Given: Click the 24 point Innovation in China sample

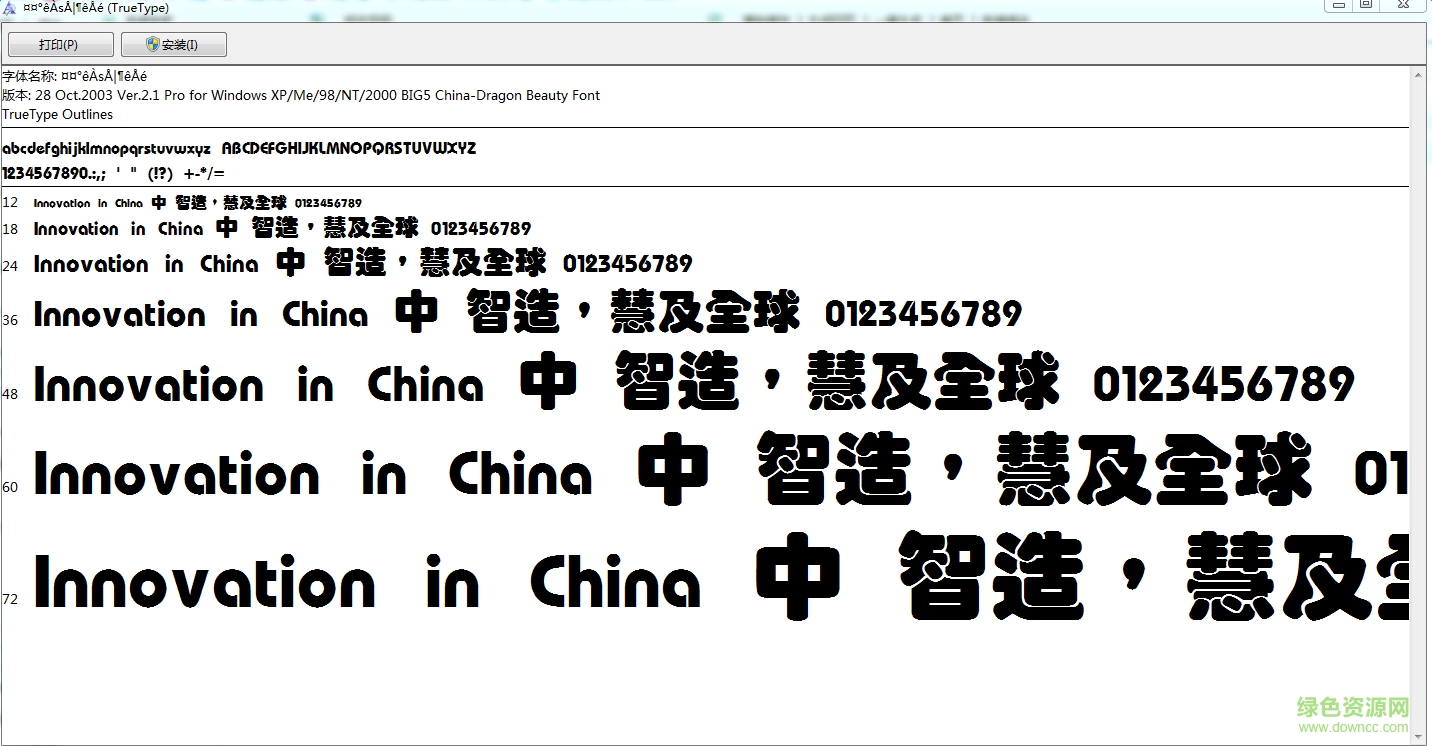Looking at the screenshot, I should (146, 264).
